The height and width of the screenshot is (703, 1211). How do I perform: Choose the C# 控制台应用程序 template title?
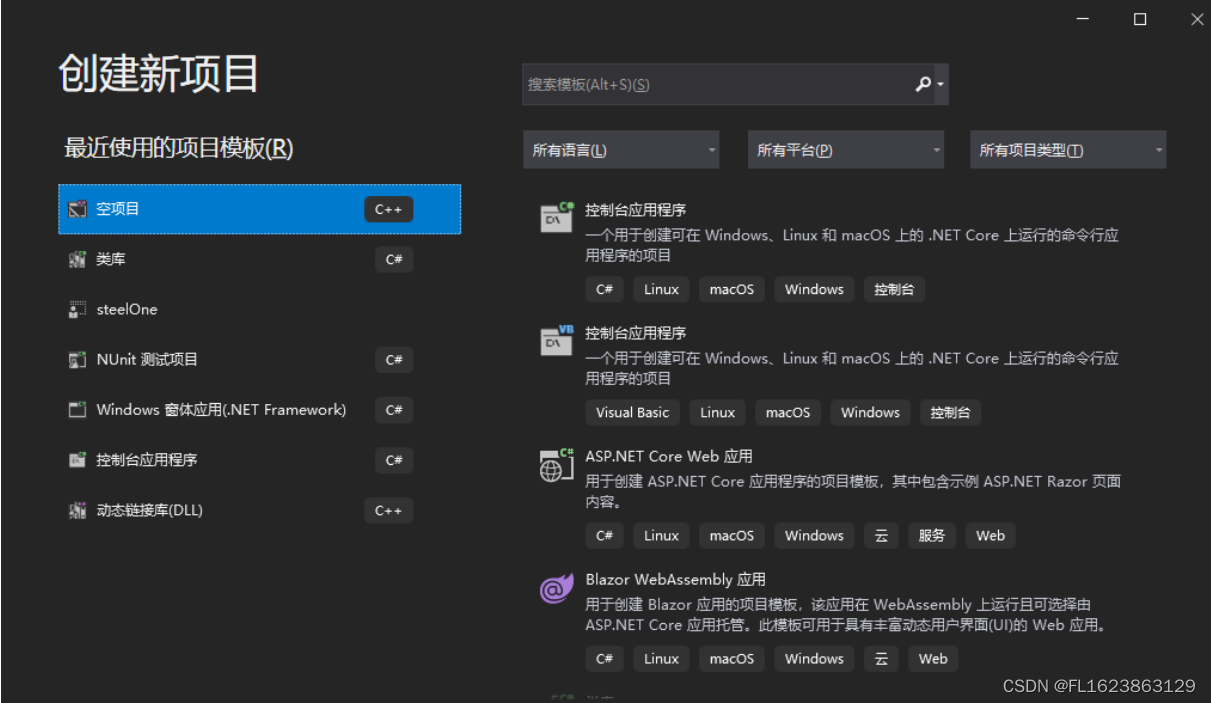click(636, 210)
